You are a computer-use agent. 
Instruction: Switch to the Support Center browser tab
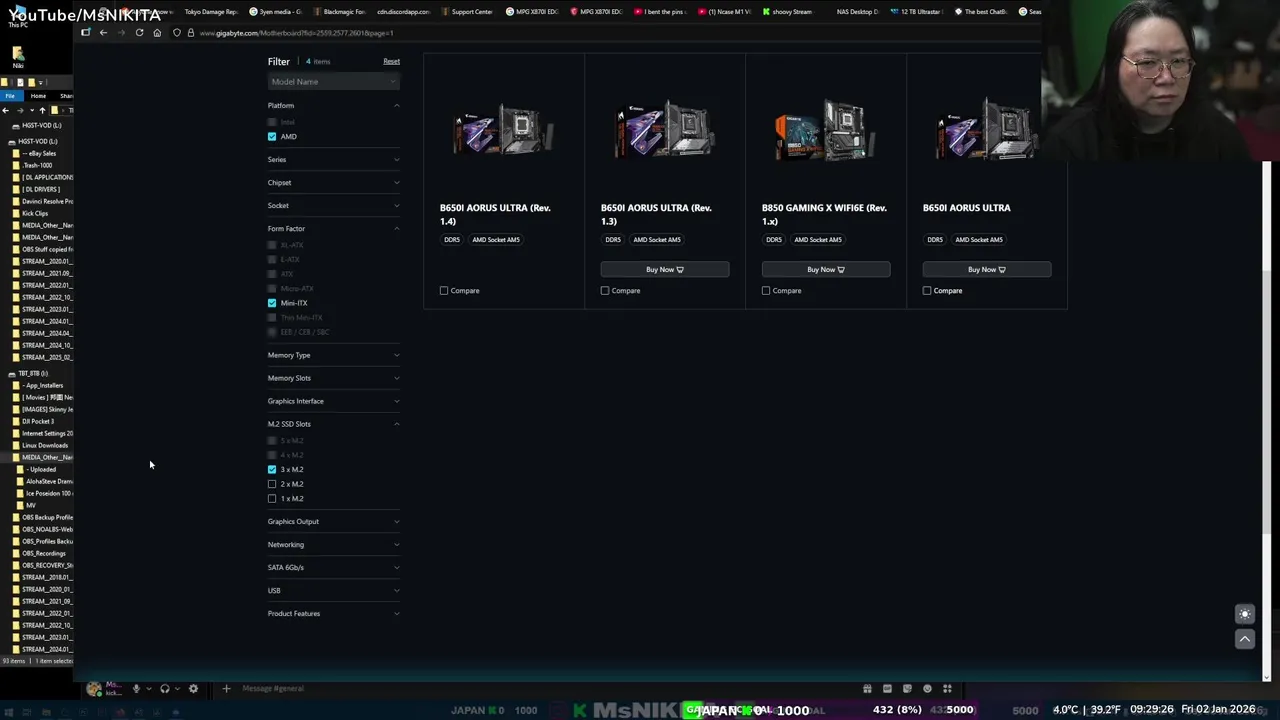pos(466,12)
